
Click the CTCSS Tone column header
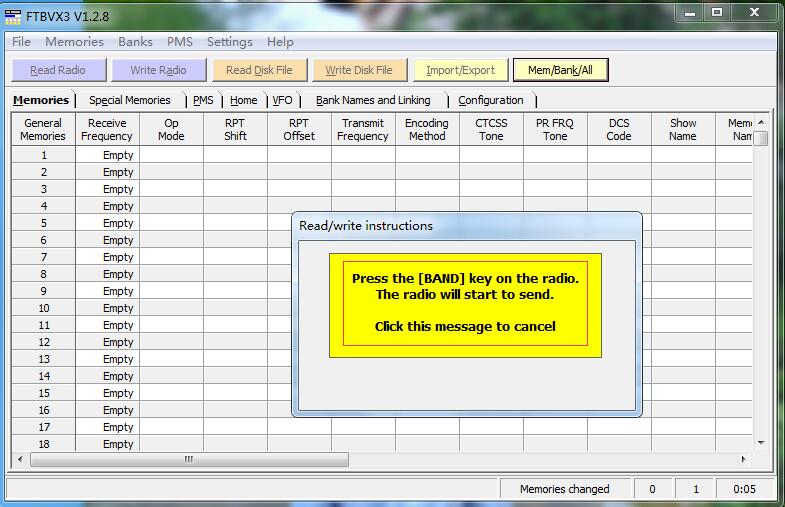pos(491,129)
